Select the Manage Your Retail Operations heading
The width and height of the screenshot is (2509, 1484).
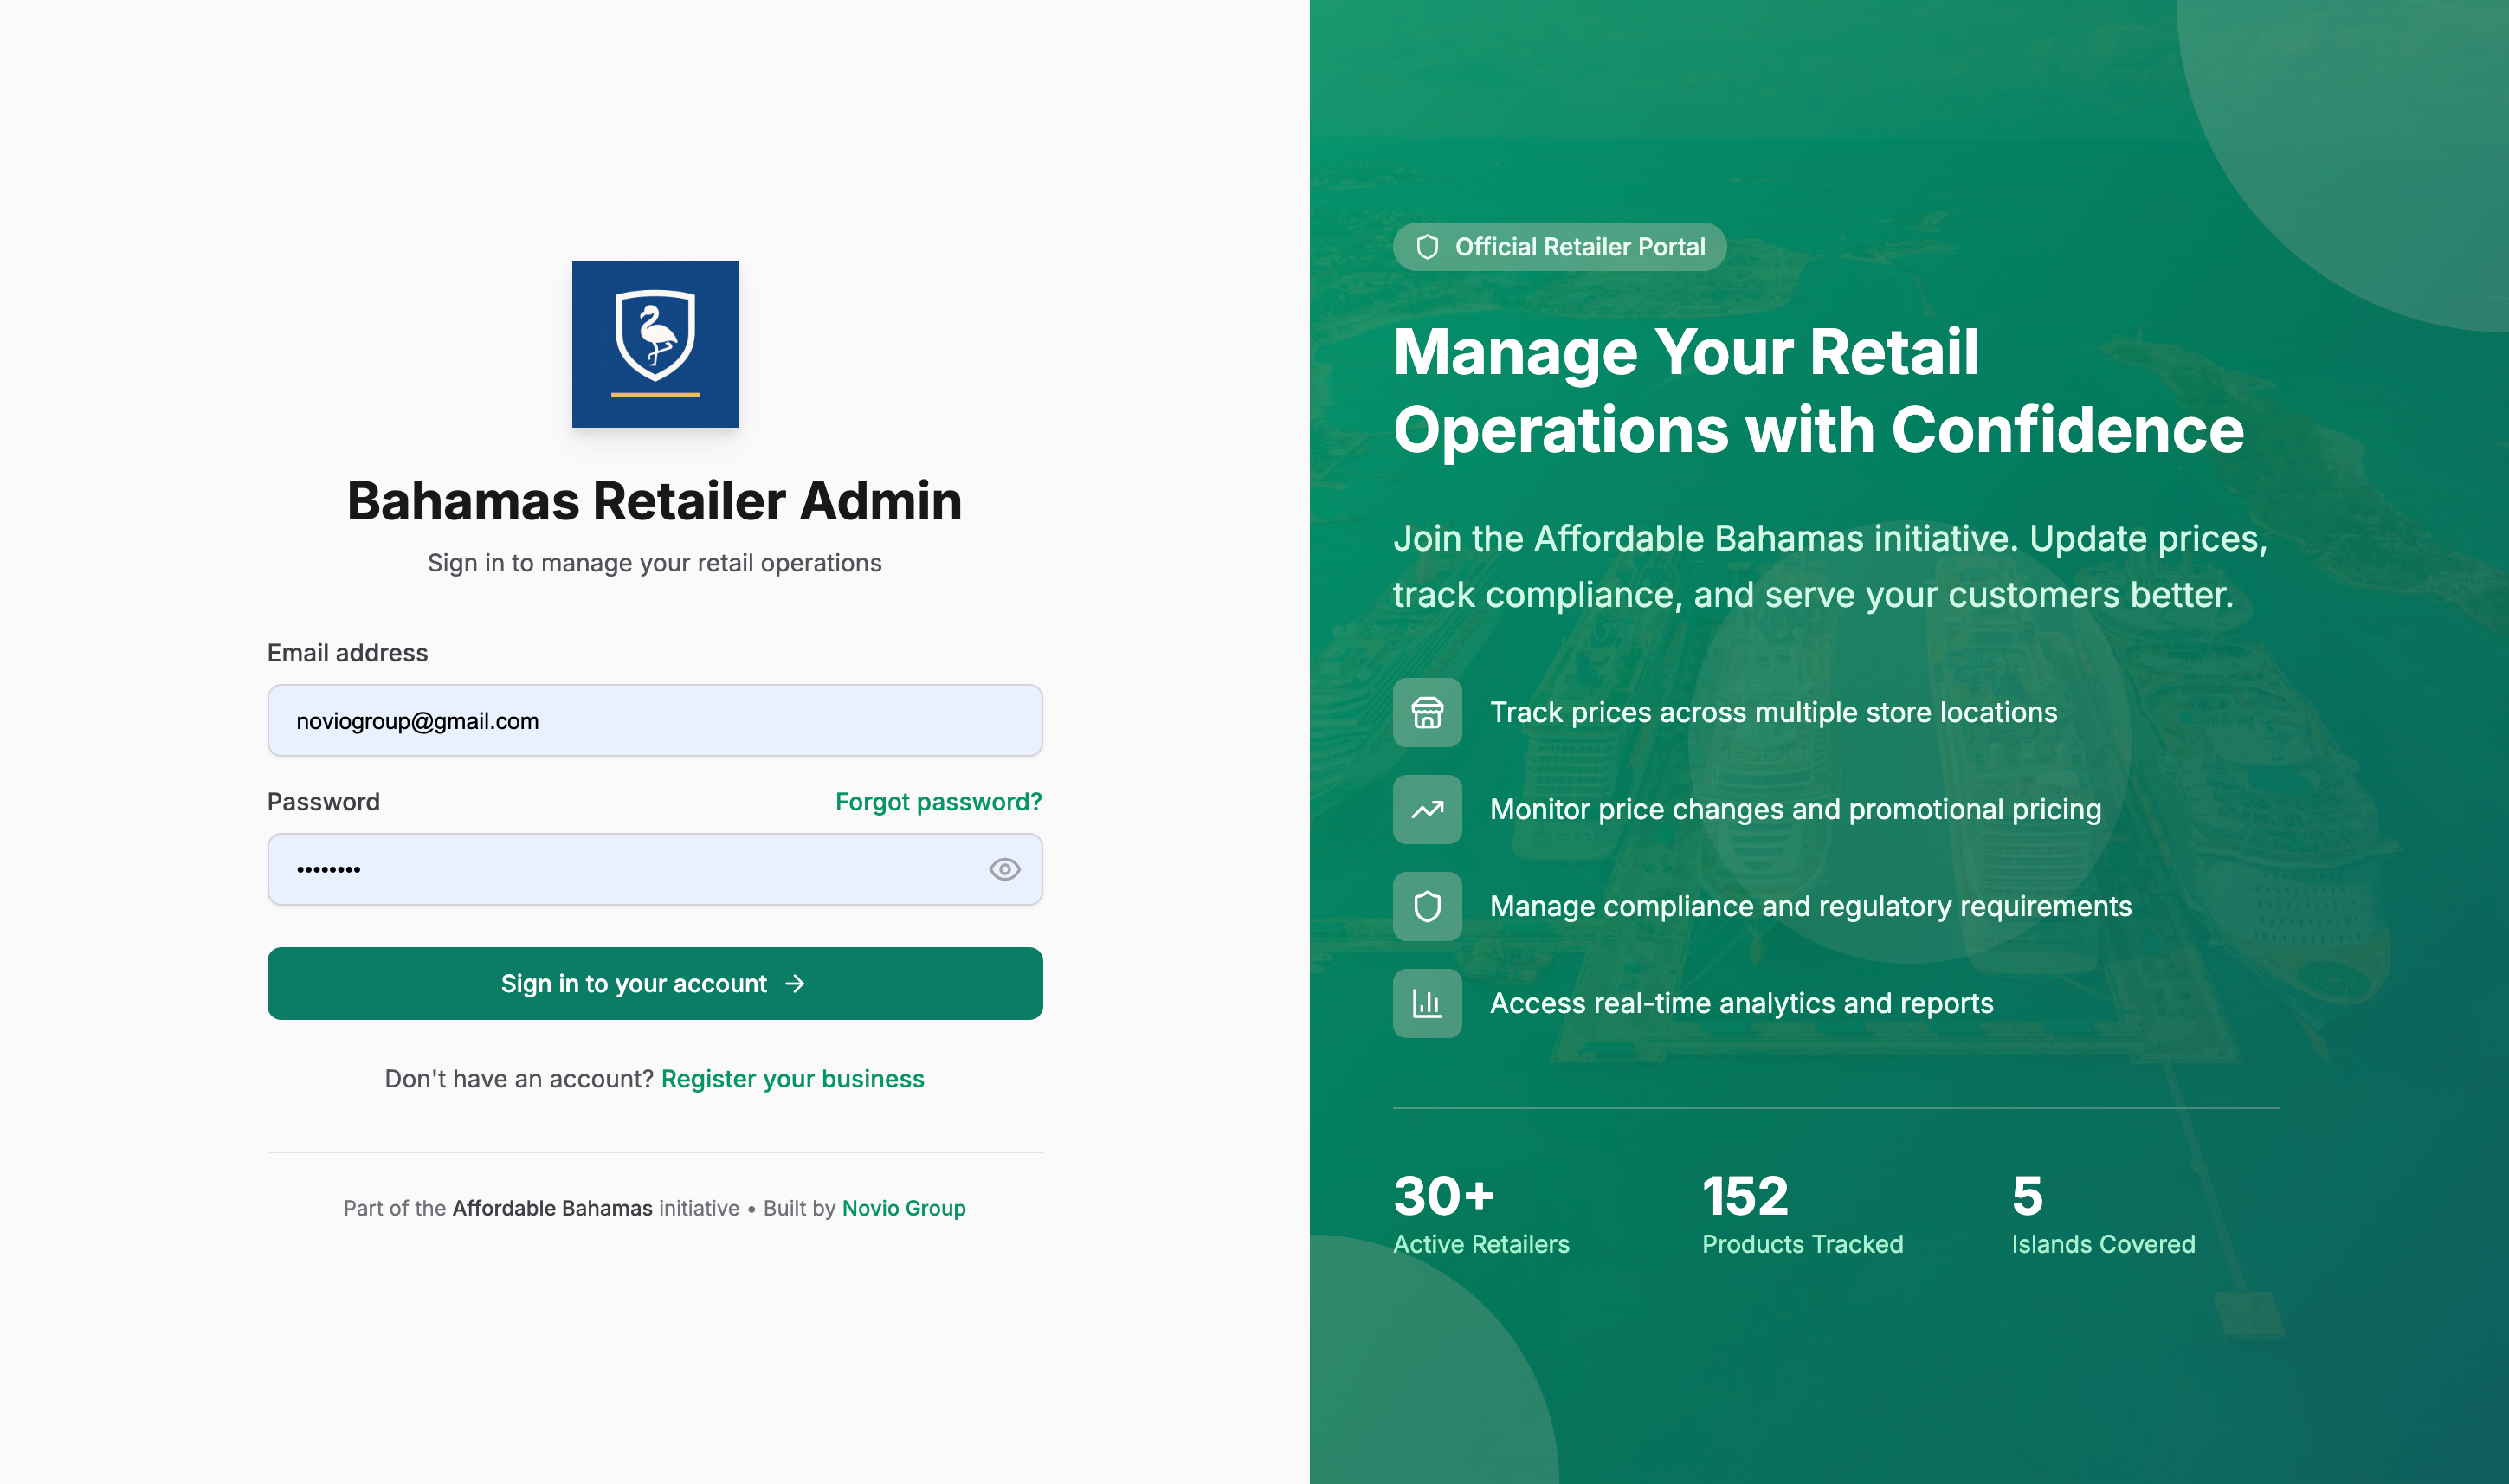[x=1818, y=390]
